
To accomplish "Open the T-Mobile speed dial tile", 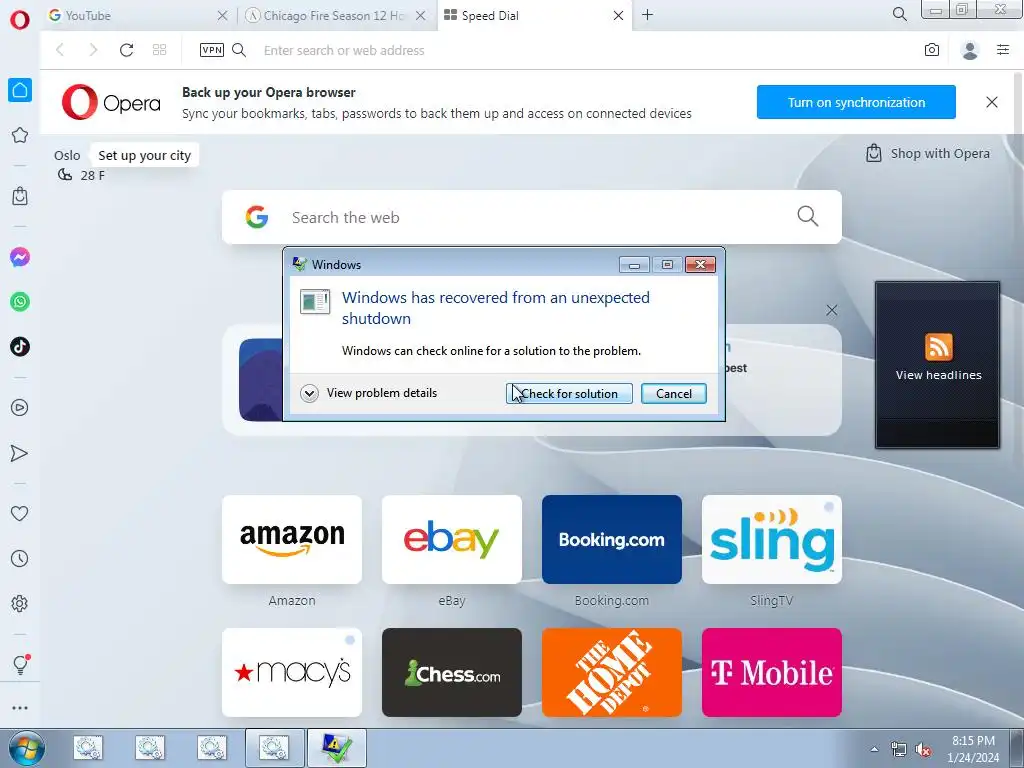I will click(772, 673).
